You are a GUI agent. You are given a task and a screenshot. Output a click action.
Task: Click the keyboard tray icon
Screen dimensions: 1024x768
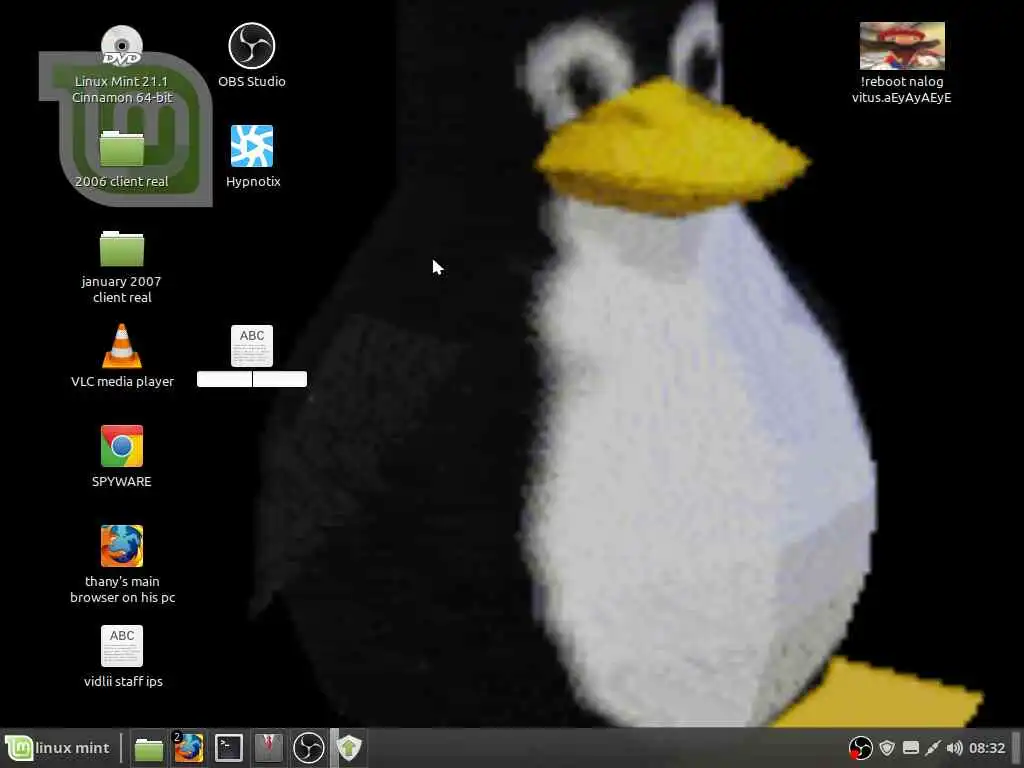(910, 748)
